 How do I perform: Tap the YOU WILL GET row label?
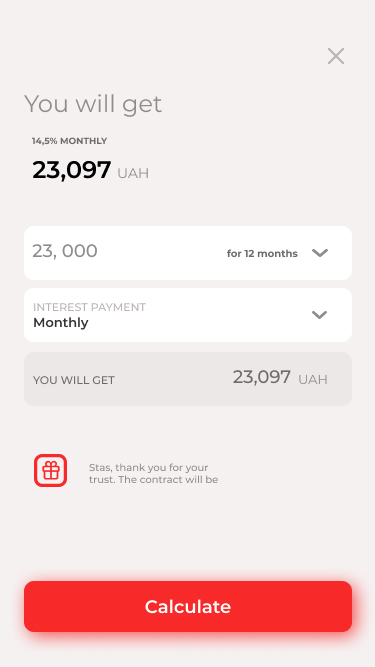click(x=74, y=380)
